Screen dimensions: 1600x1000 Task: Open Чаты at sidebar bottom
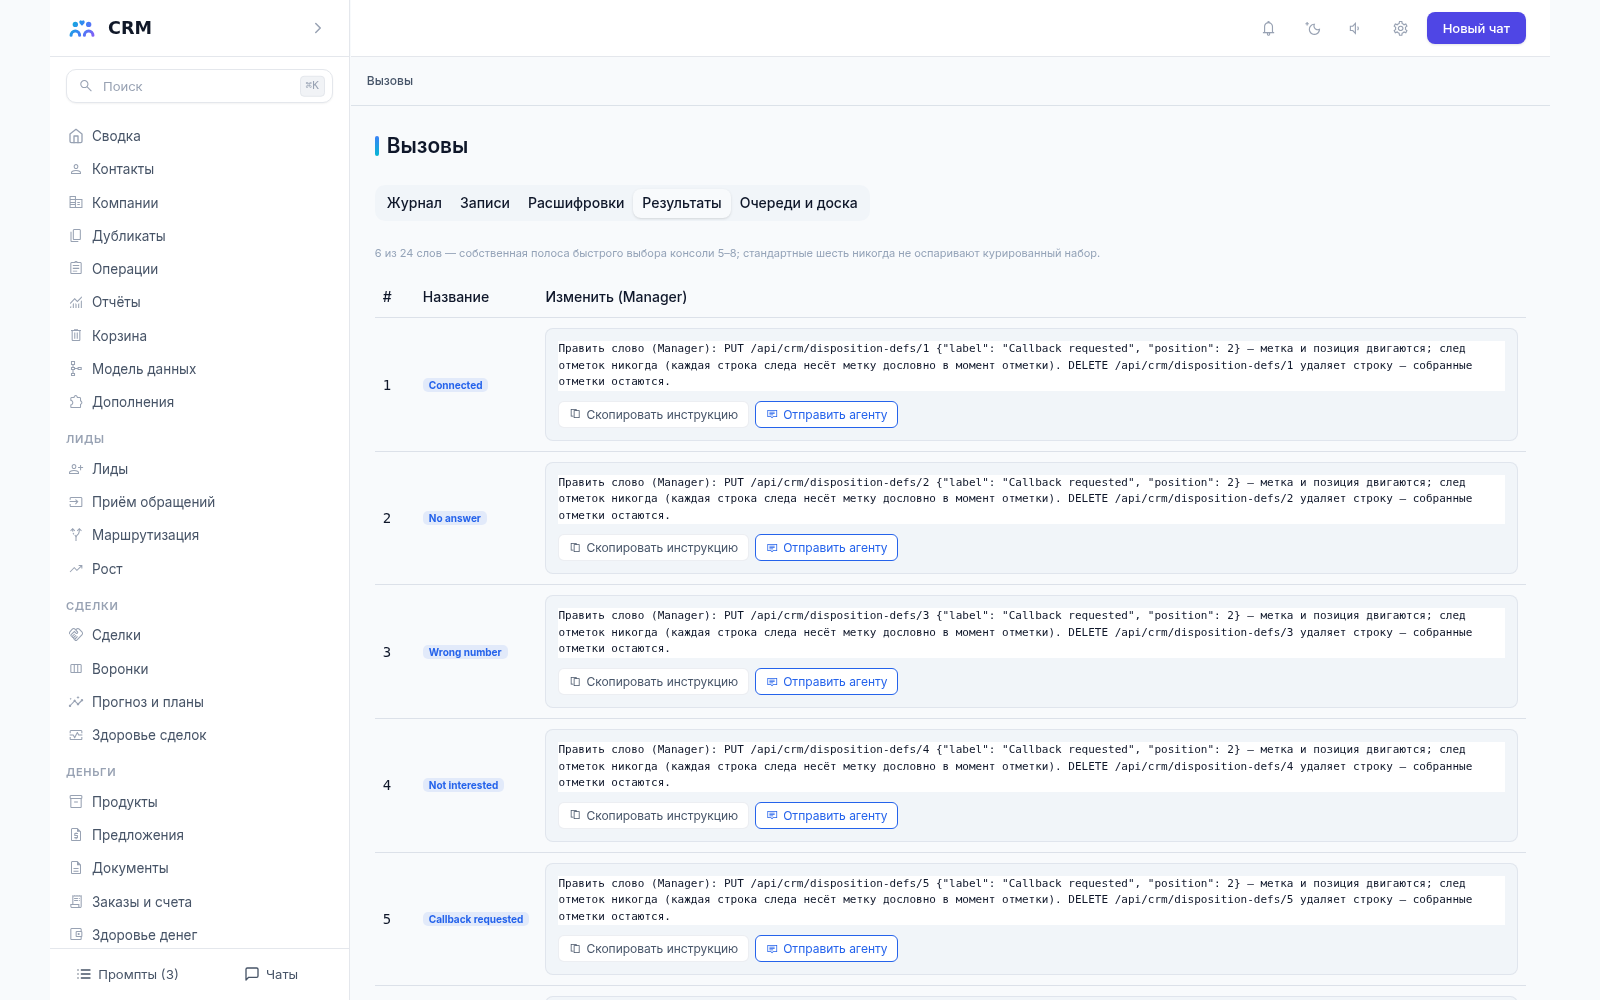coord(271,974)
